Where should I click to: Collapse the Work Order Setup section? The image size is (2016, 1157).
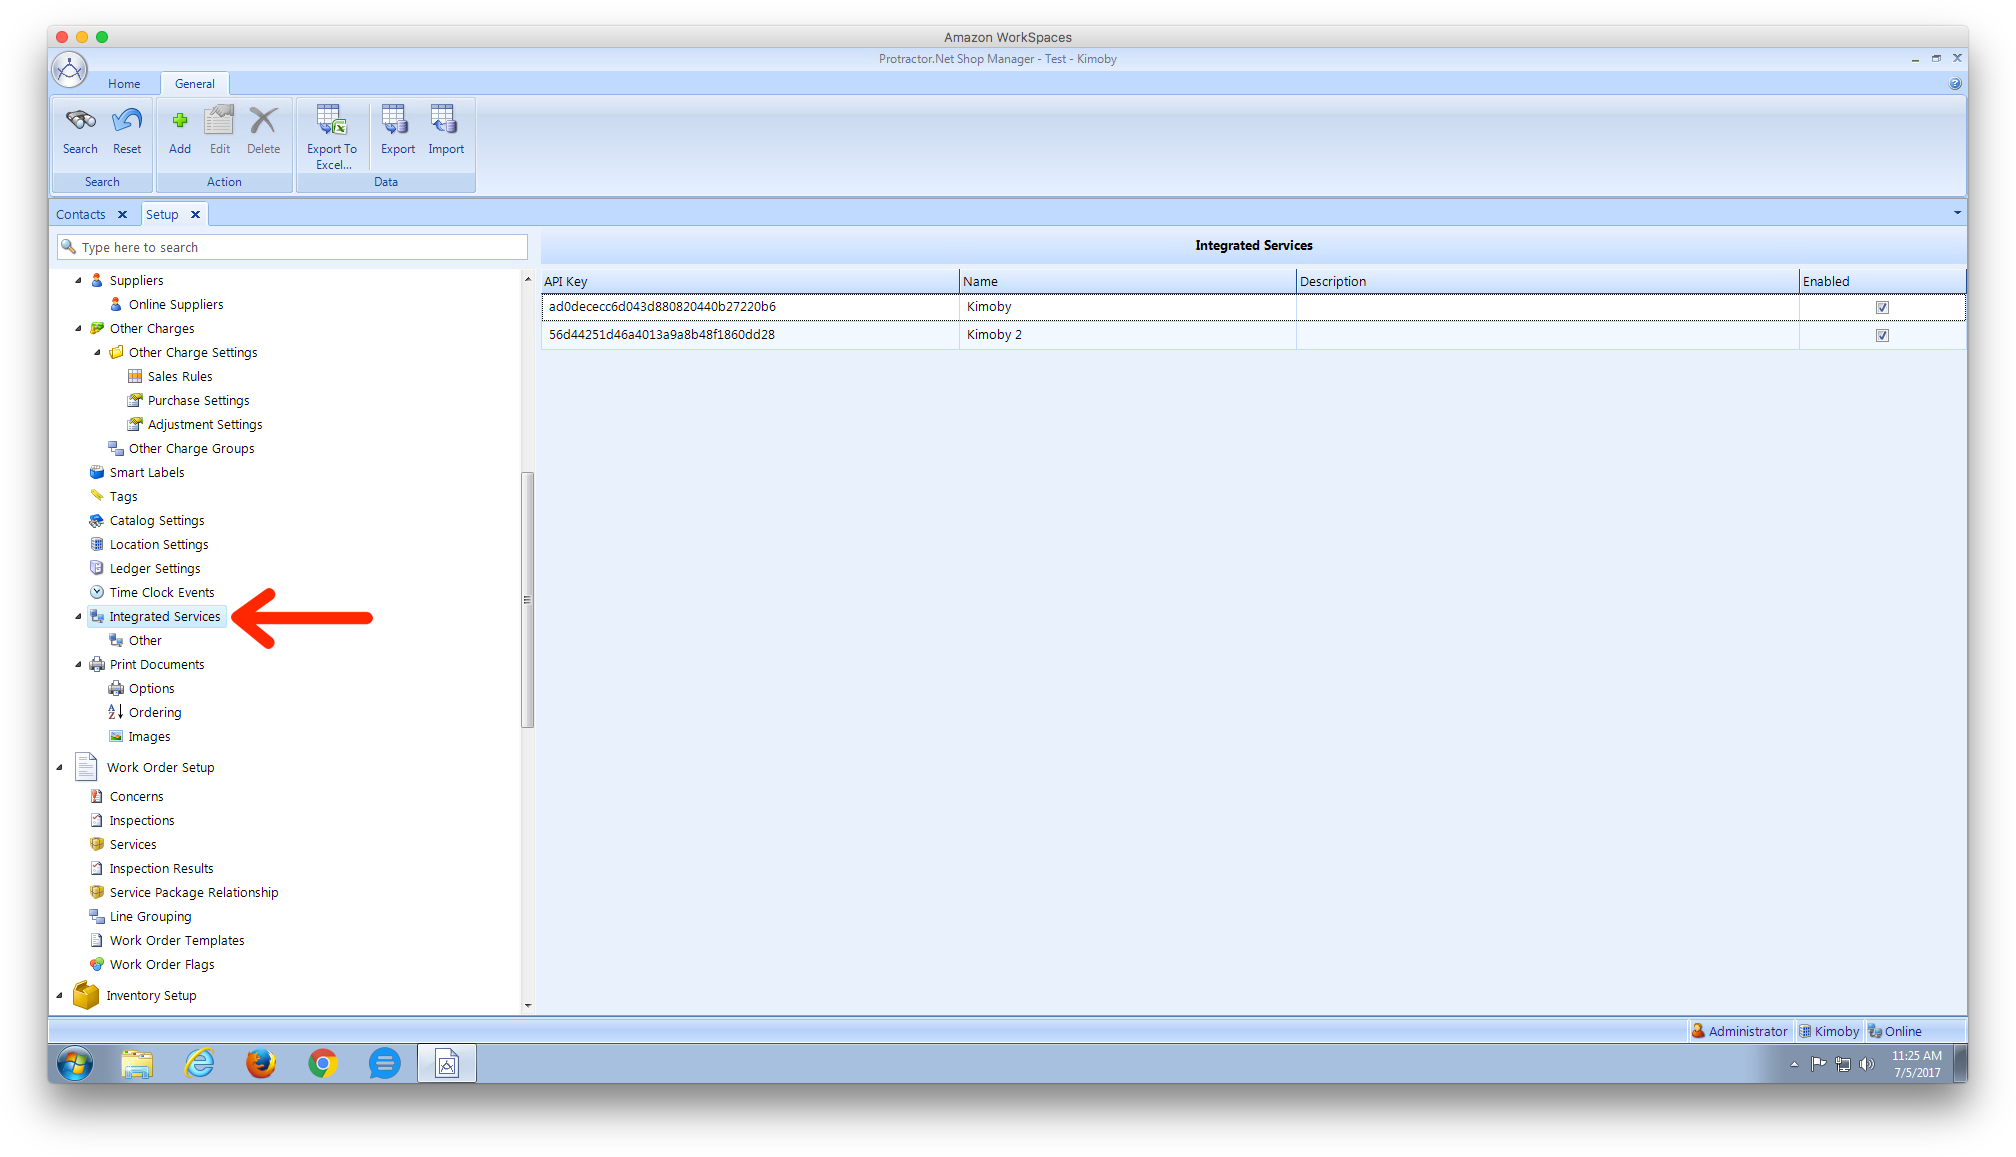[60, 768]
